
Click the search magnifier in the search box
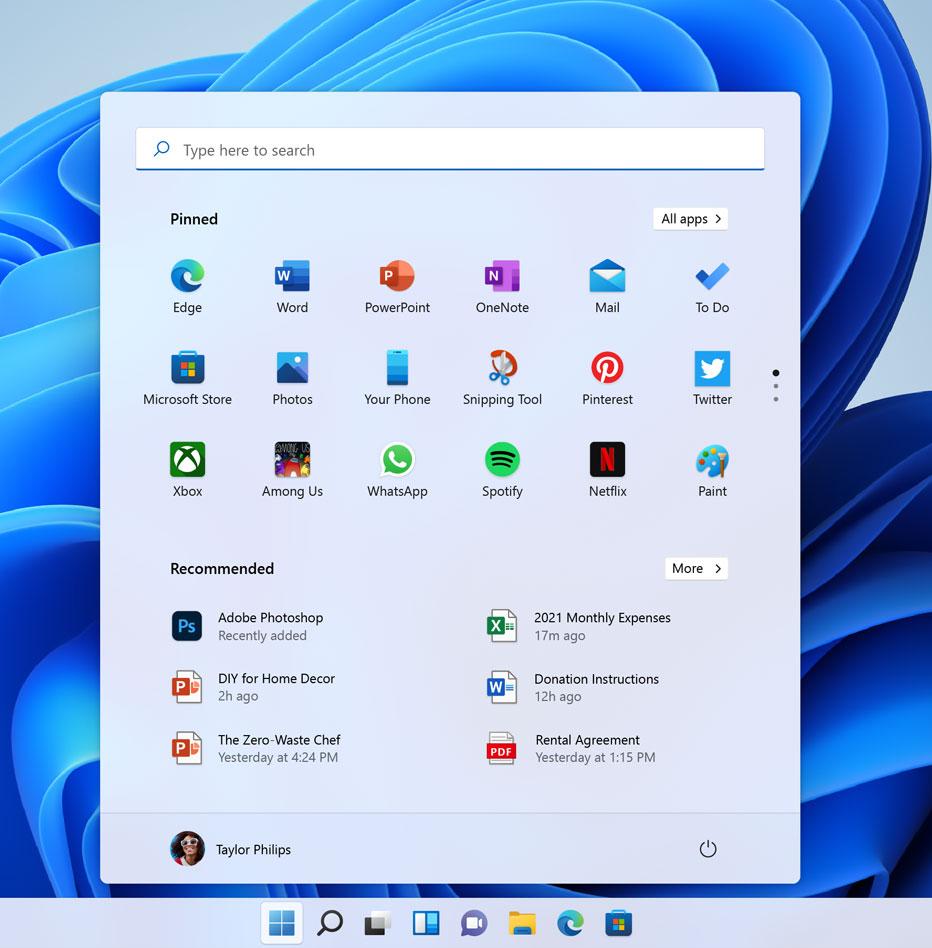click(161, 149)
